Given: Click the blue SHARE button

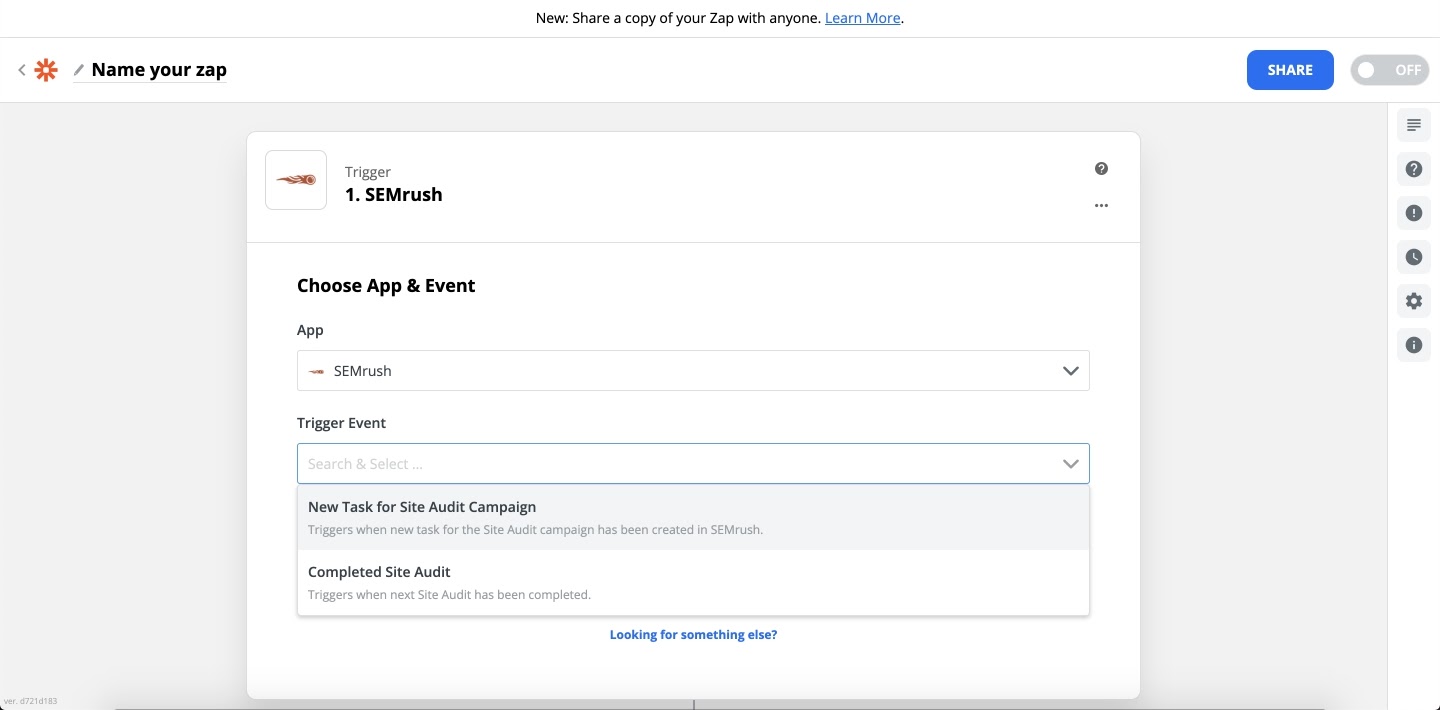Looking at the screenshot, I should [1289, 70].
